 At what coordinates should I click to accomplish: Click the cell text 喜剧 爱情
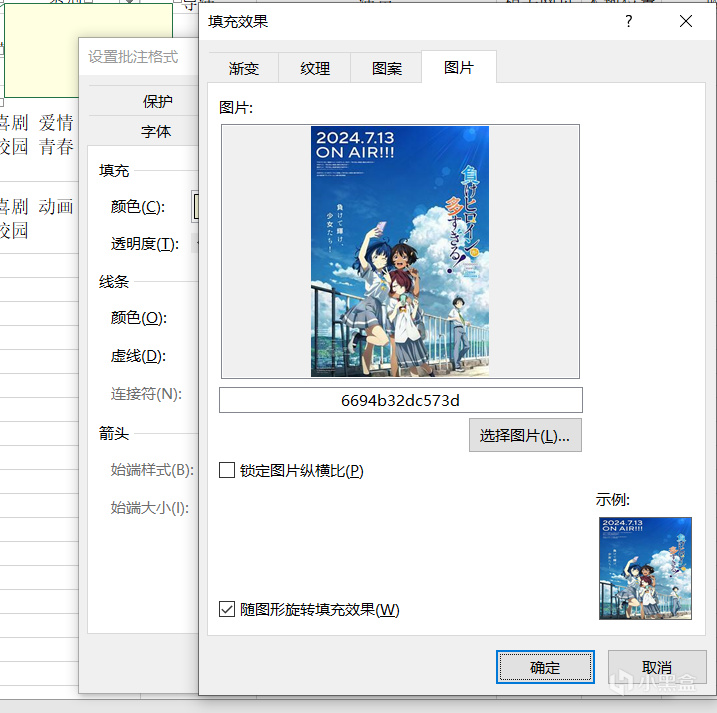pos(37,123)
